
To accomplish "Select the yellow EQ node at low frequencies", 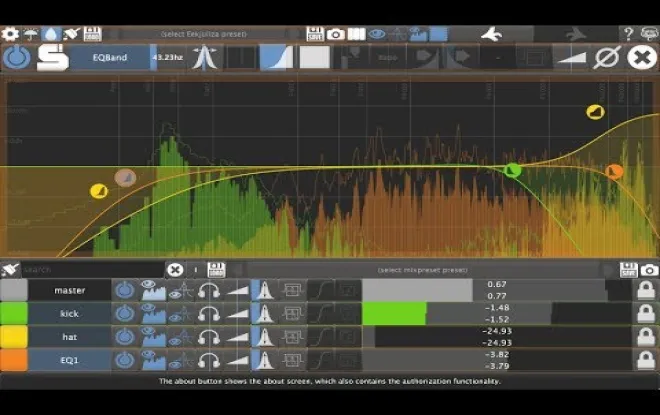I will pos(99,192).
